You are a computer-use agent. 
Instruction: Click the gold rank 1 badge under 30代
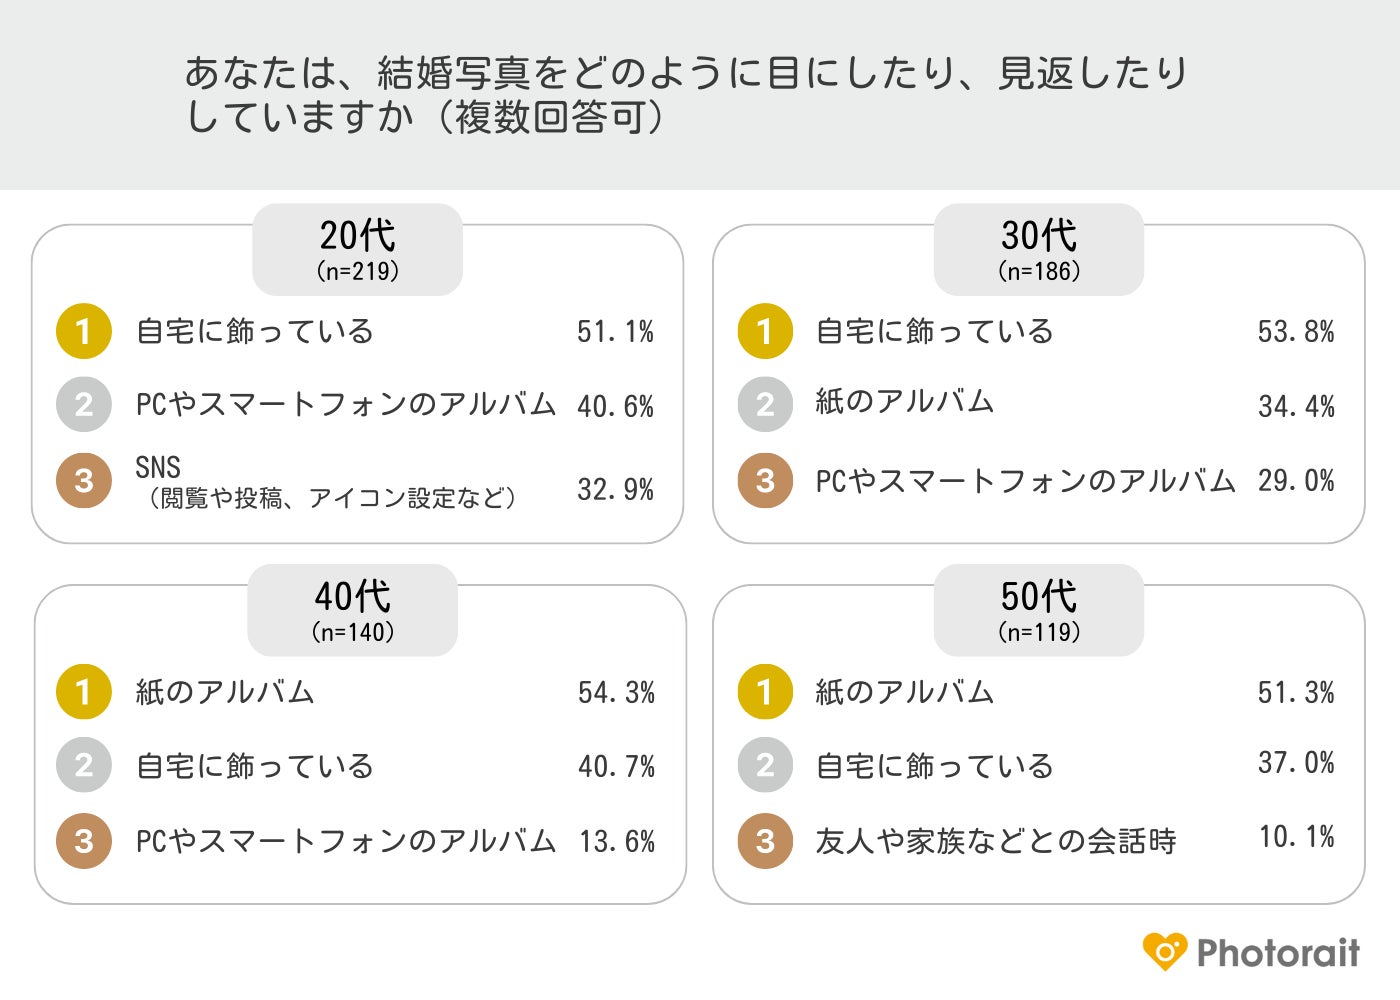click(765, 331)
